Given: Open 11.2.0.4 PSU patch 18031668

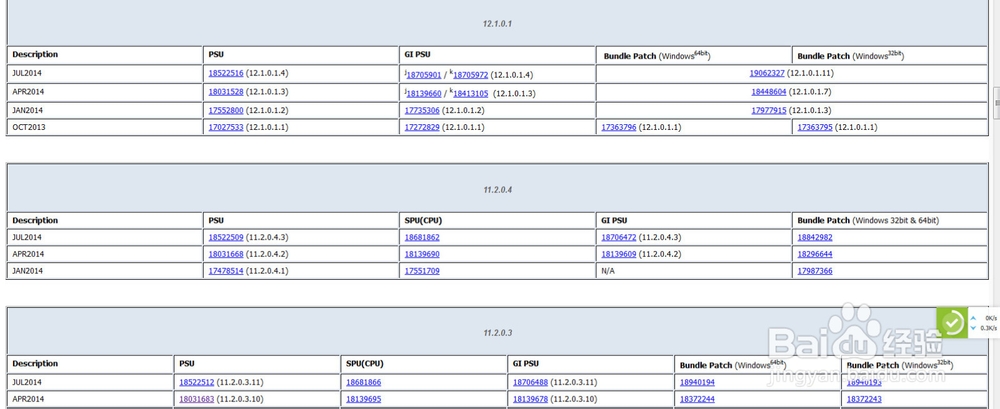Looking at the screenshot, I should (x=226, y=254).
